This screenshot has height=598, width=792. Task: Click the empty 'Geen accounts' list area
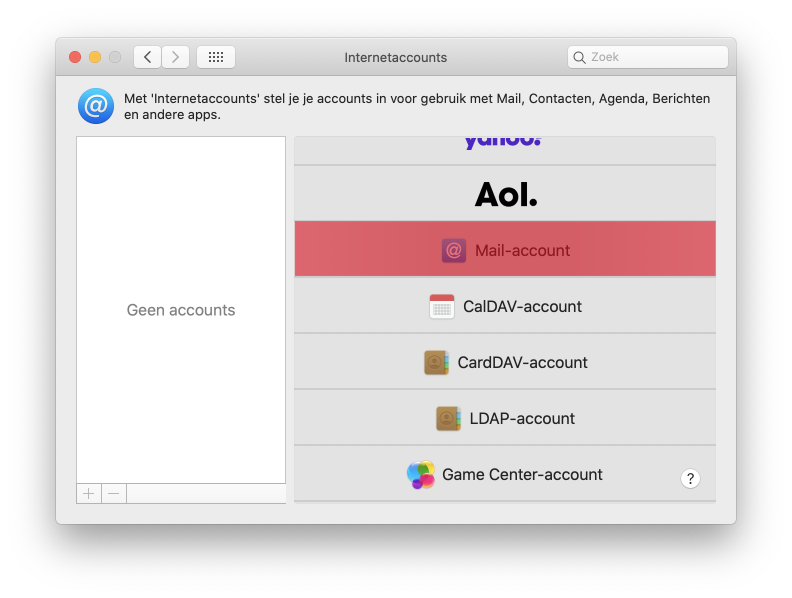point(181,310)
